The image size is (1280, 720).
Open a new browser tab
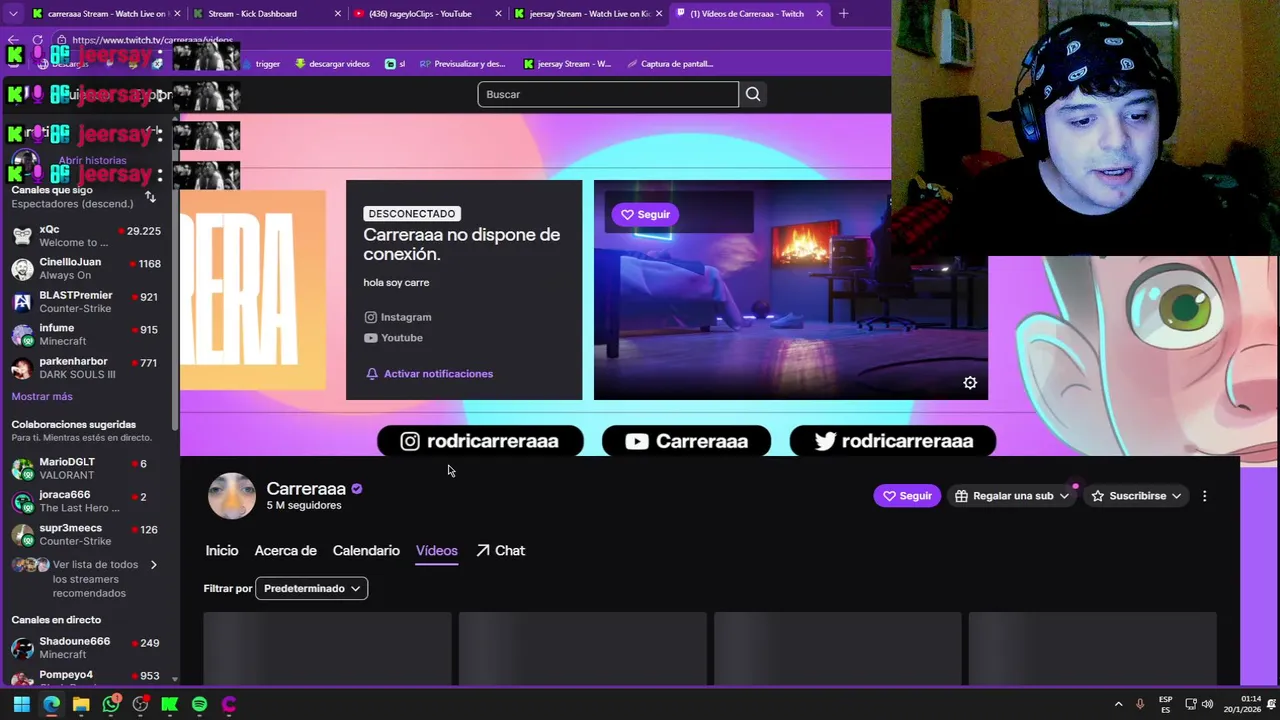pyautogui.click(x=843, y=14)
